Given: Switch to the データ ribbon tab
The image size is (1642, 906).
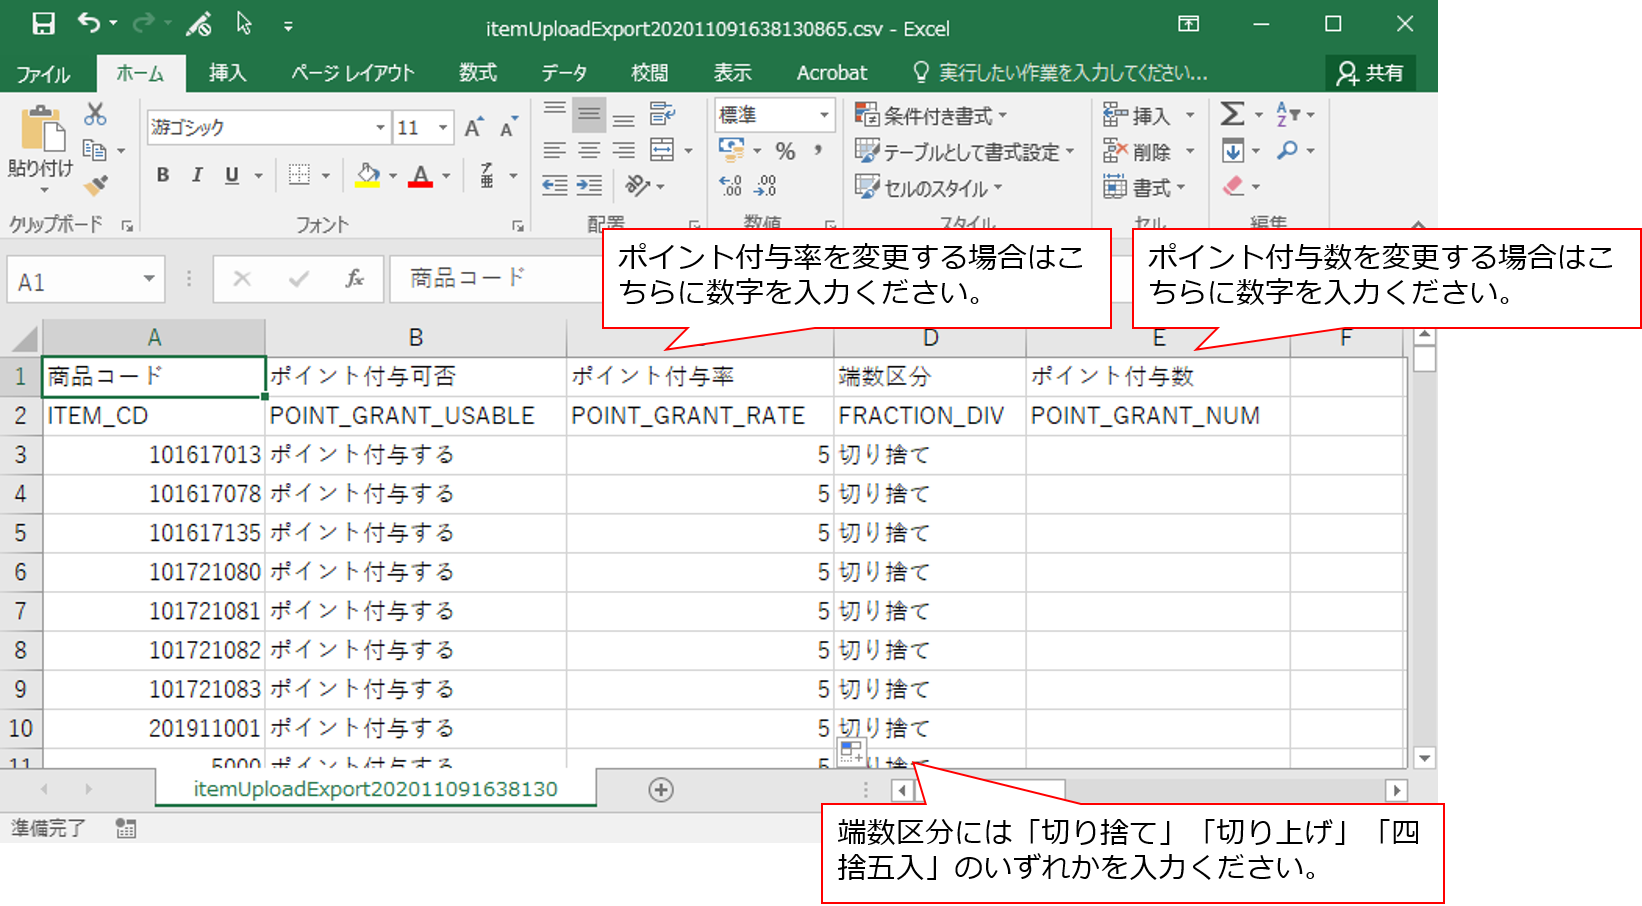Looking at the screenshot, I should tap(564, 73).
